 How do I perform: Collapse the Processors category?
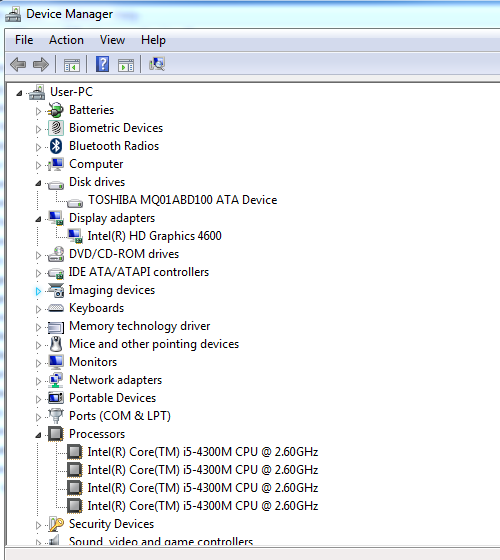(x=38, y=435)
